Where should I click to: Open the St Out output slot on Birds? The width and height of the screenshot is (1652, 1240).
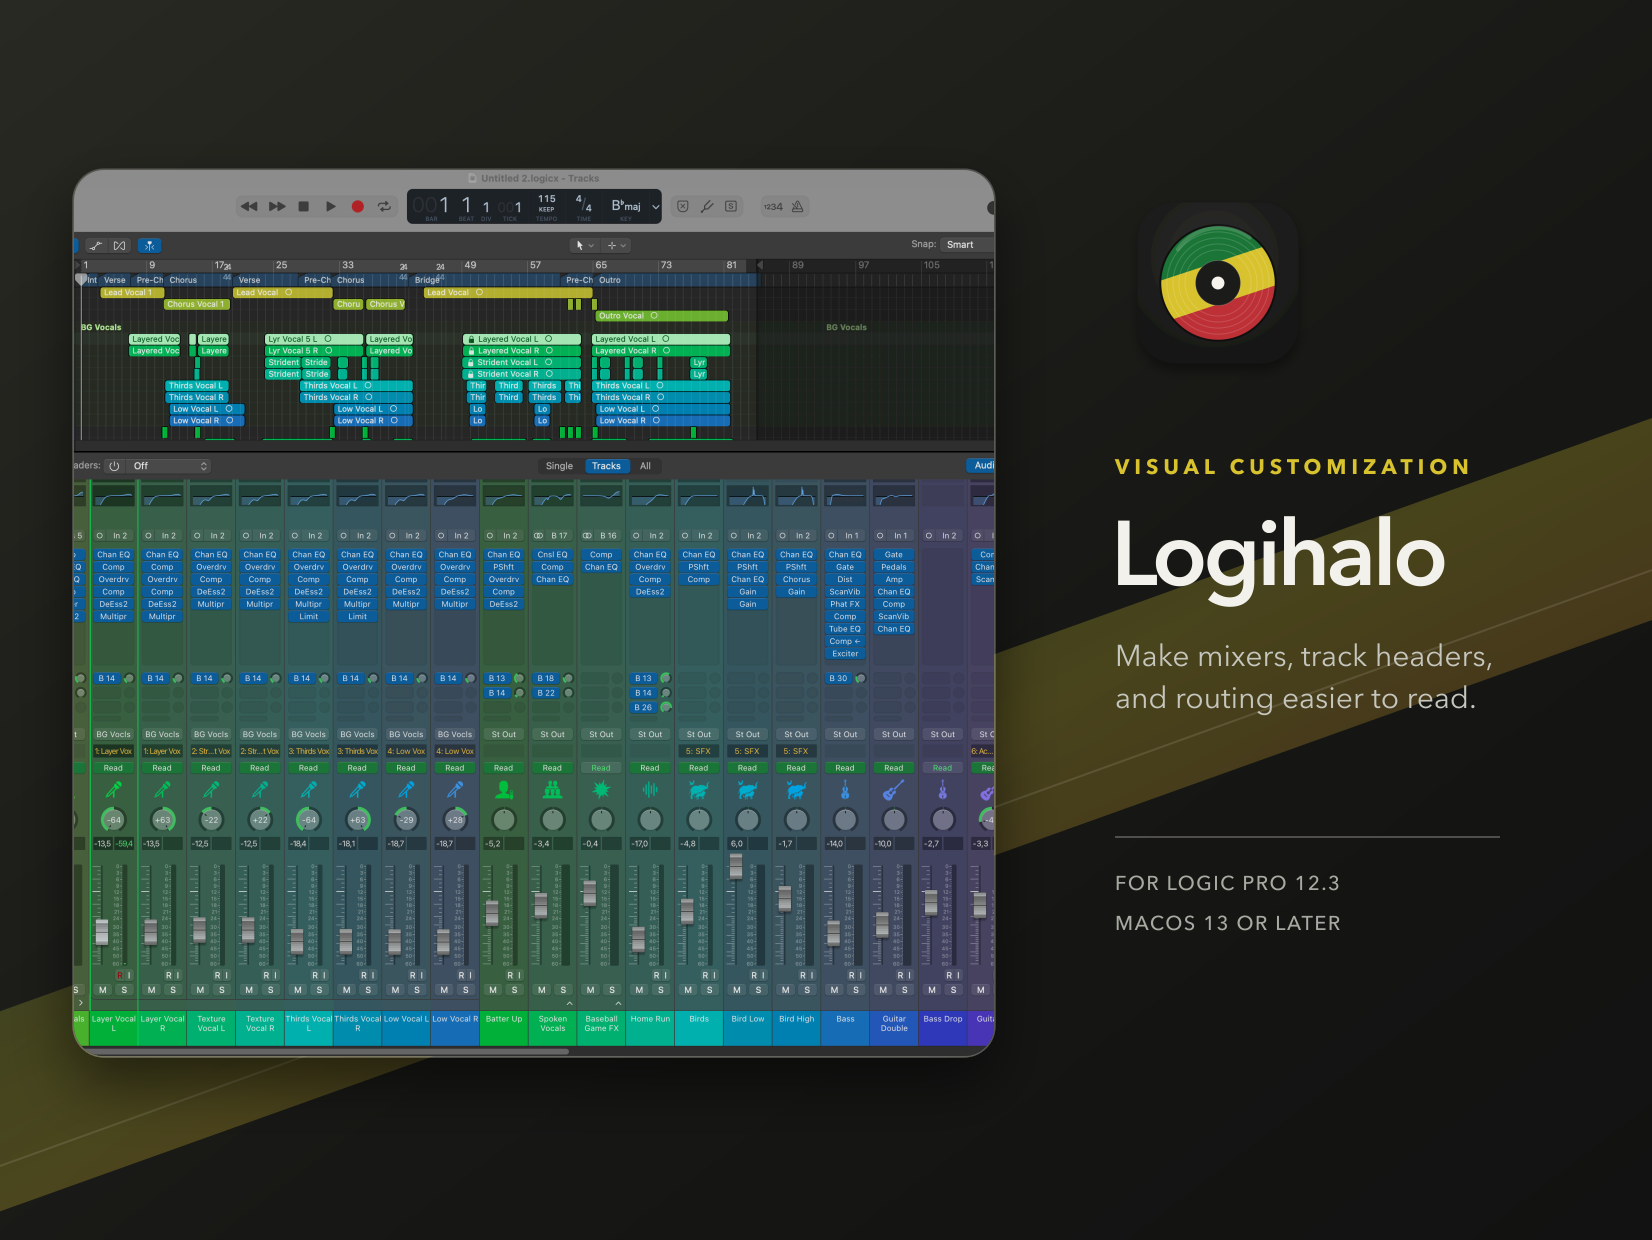(699, 734)
